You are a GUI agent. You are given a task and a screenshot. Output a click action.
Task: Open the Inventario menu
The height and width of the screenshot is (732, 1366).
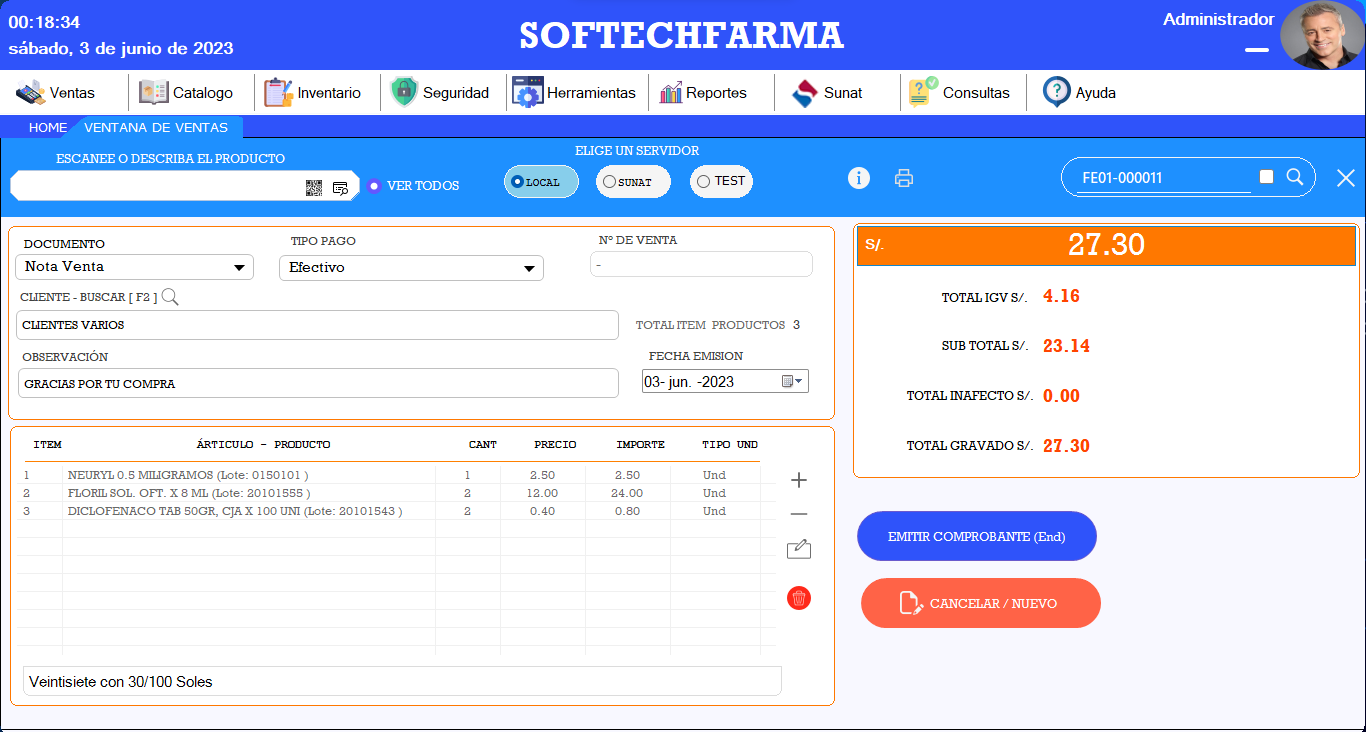click(313, 93)
